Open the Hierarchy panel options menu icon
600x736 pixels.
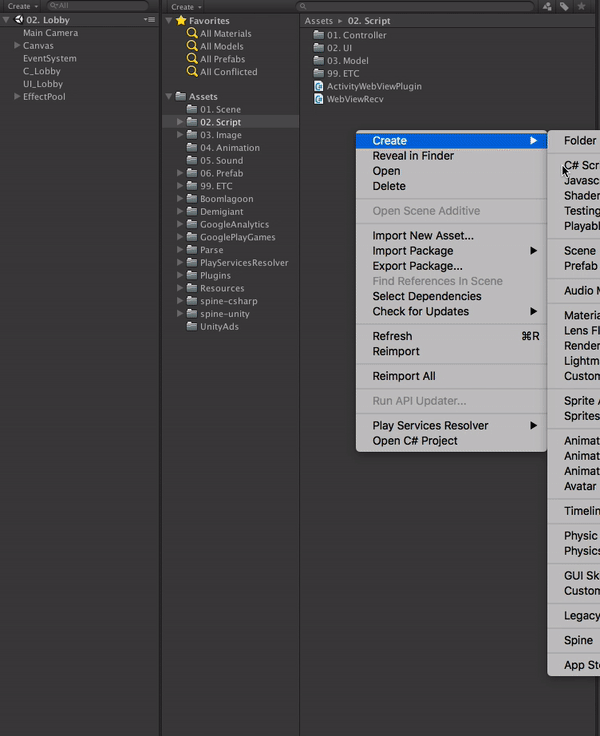150,20
